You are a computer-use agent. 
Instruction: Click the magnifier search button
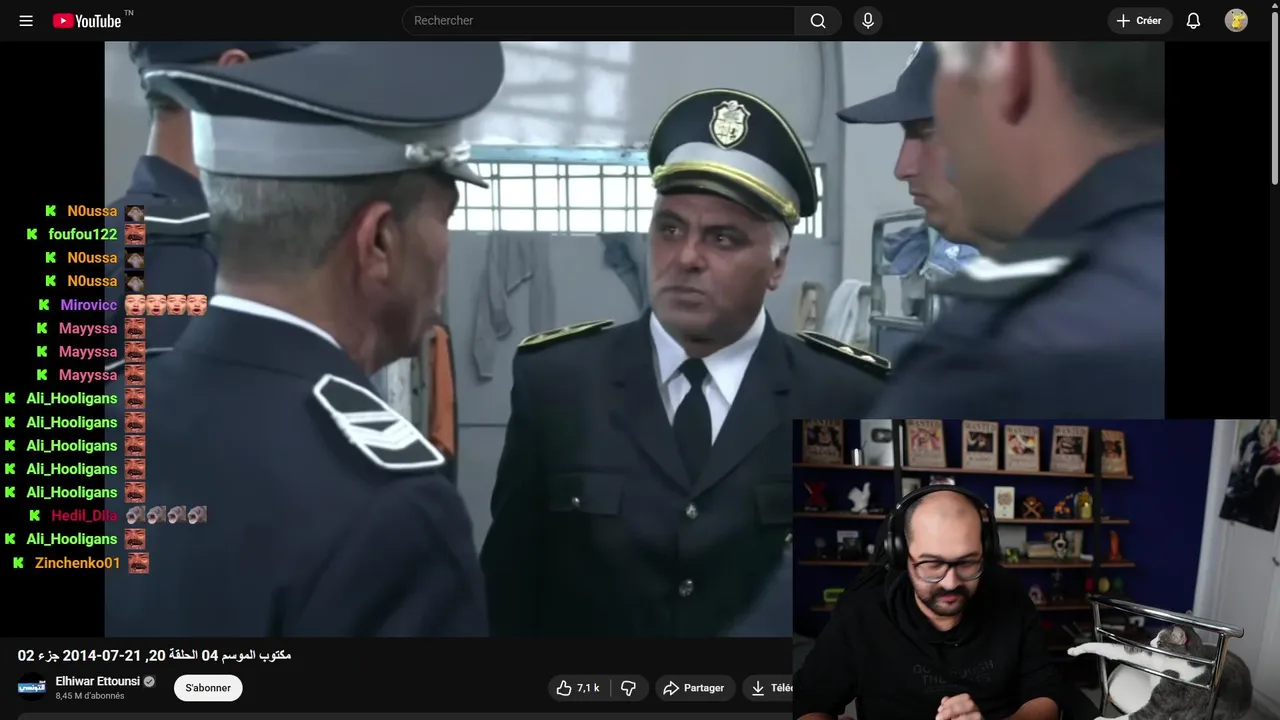tap(818, 21)
